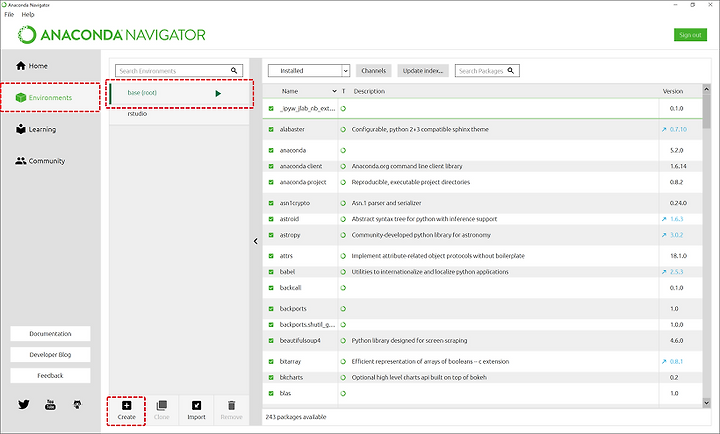Click the backports.shutil package name

point(307,325)
